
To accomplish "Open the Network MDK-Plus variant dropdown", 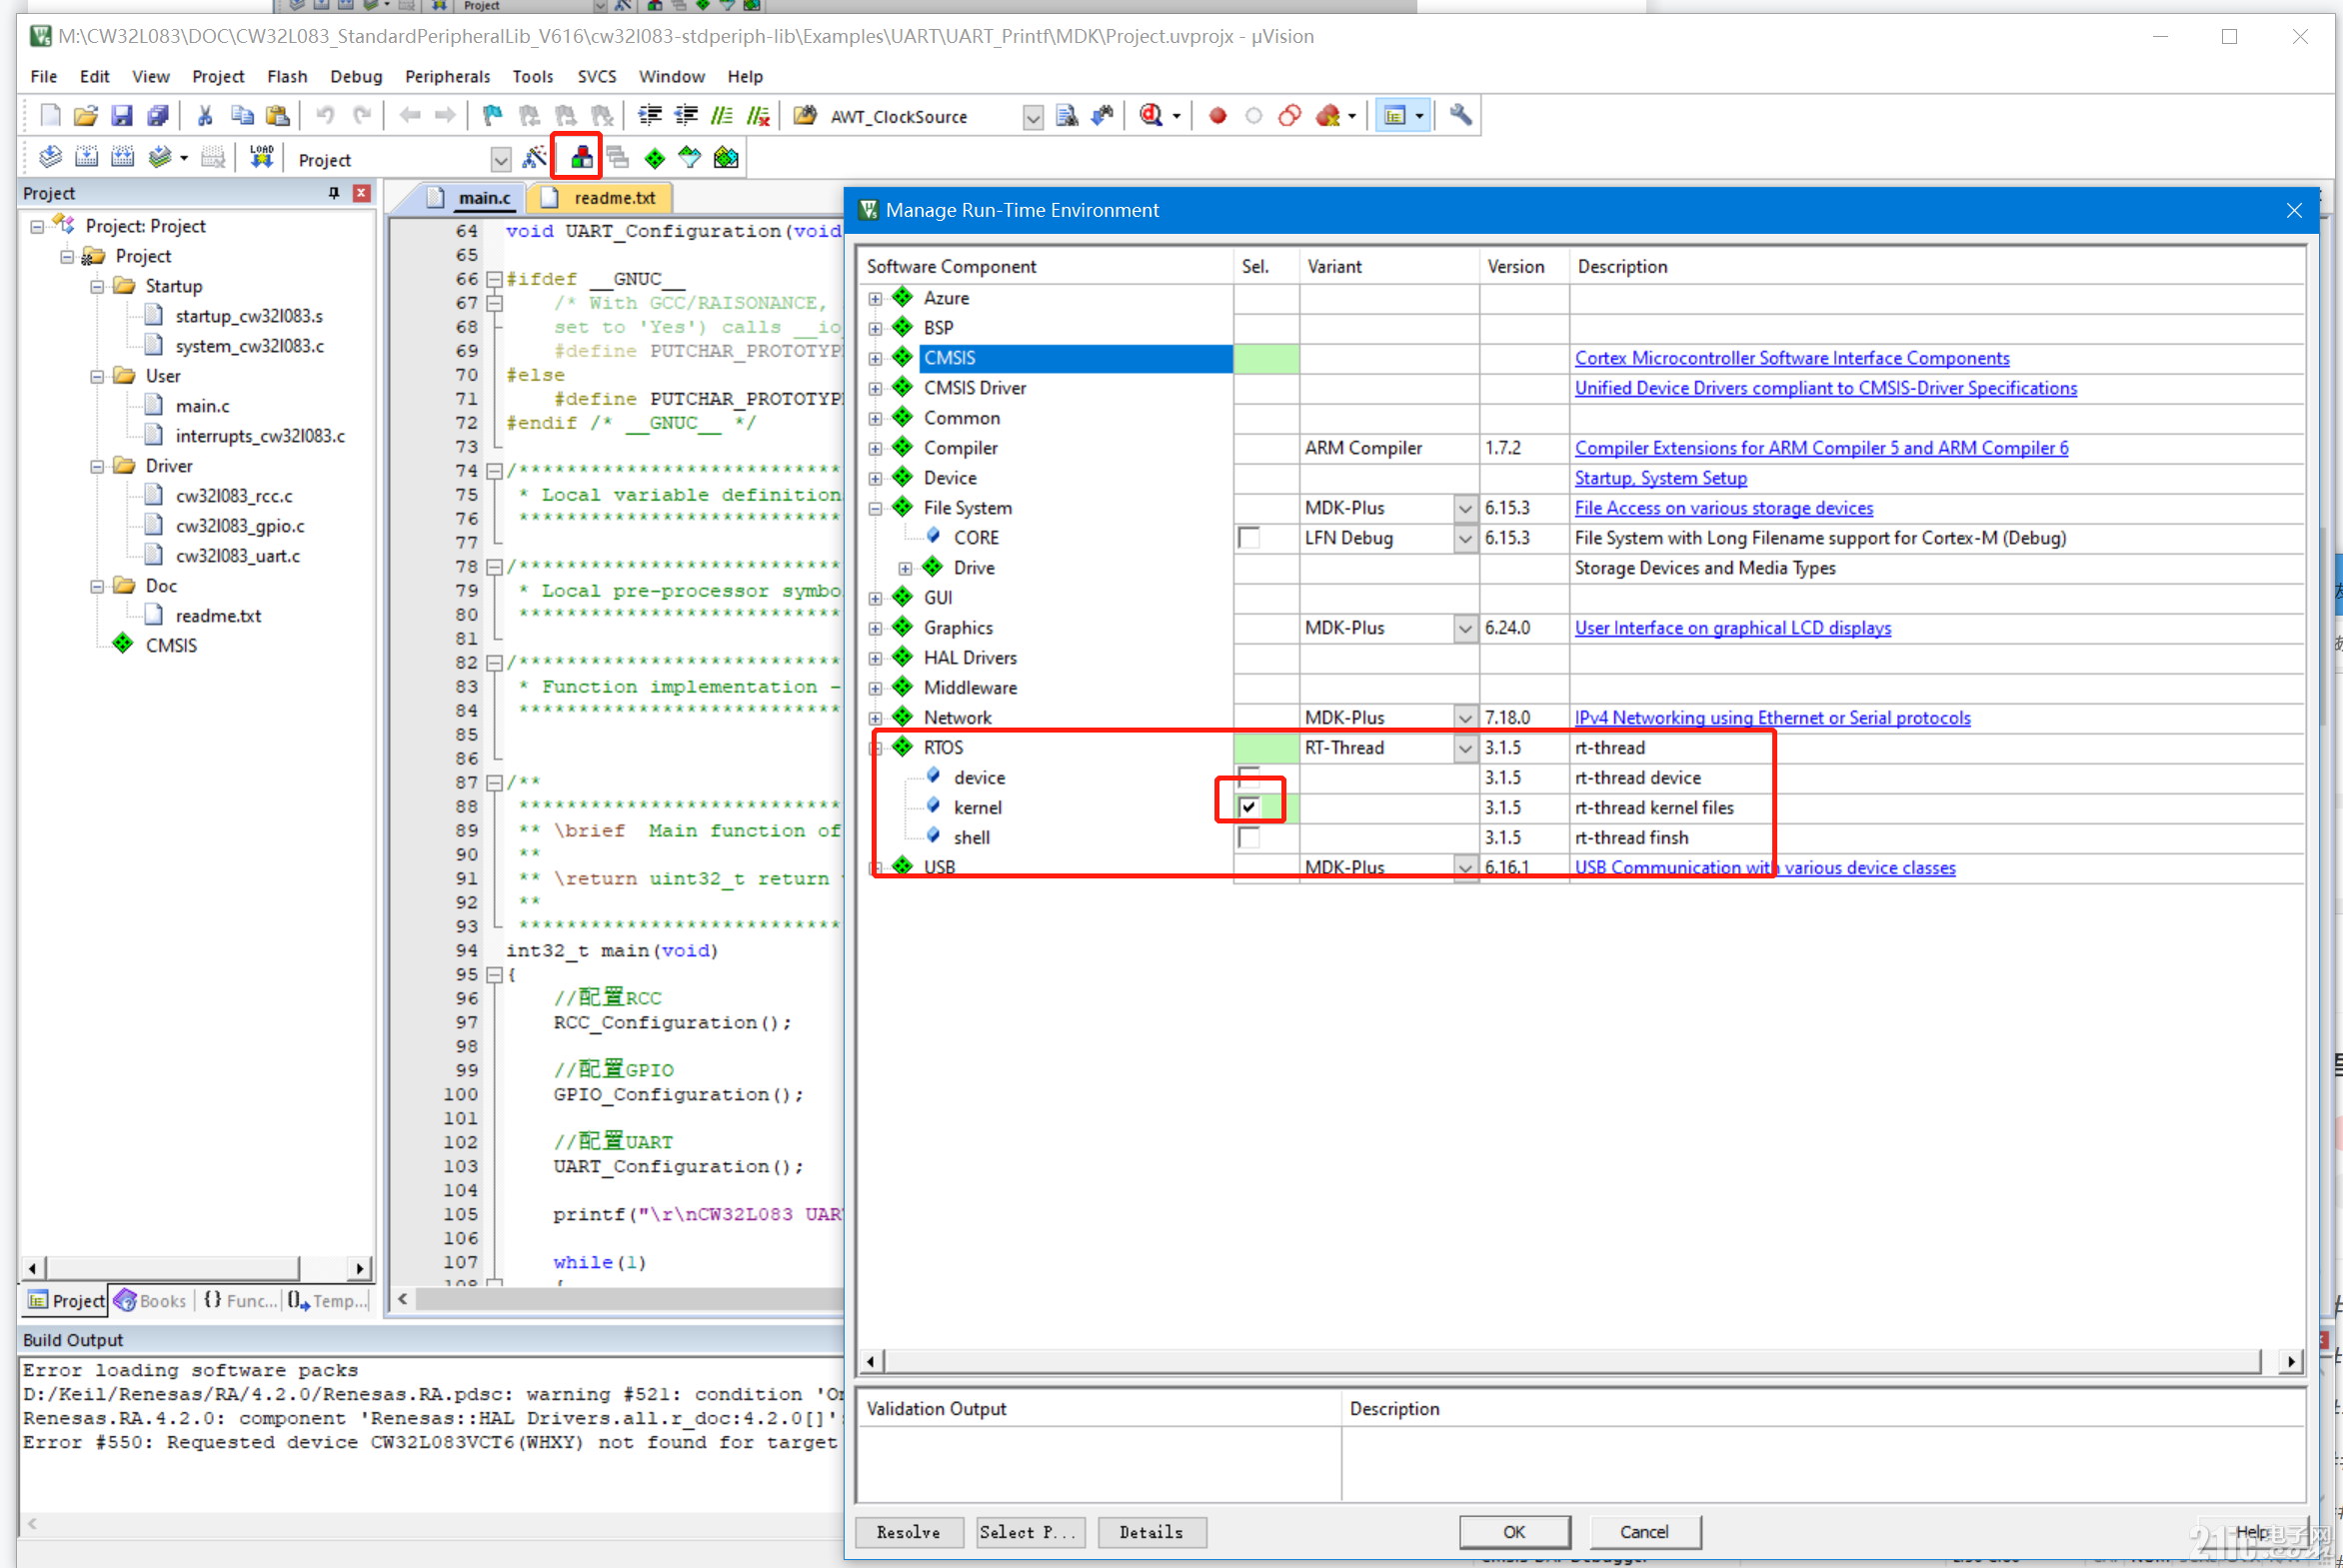I will [x=1465, y=718].
